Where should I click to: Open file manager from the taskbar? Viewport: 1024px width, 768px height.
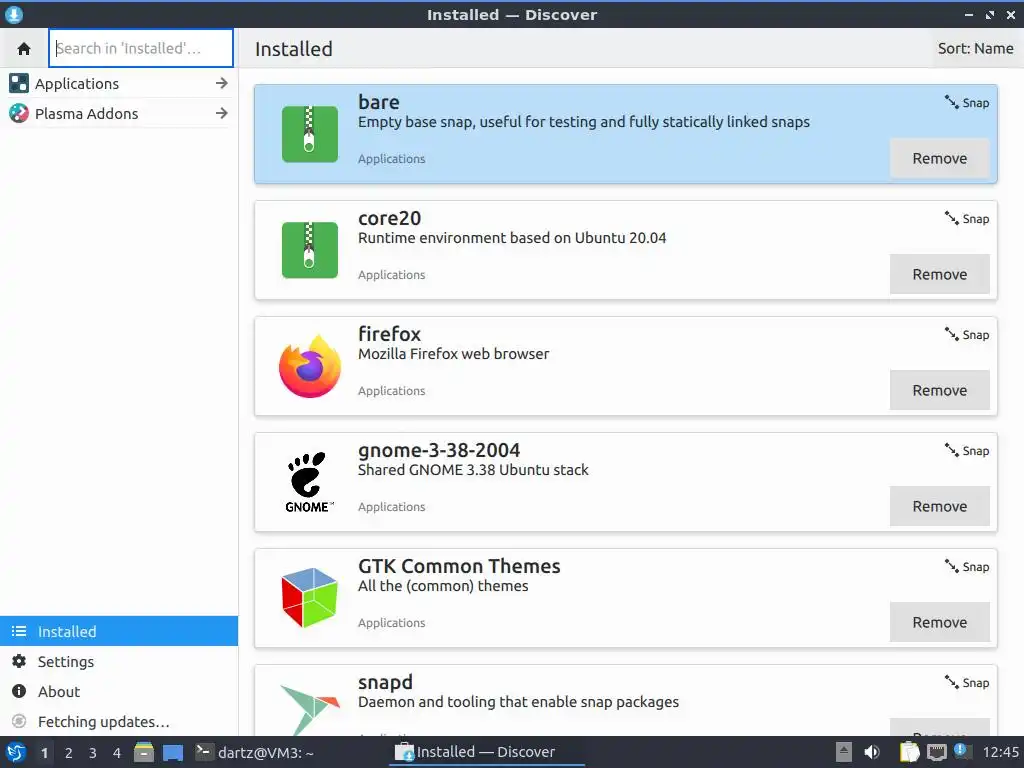coord(144,752)
